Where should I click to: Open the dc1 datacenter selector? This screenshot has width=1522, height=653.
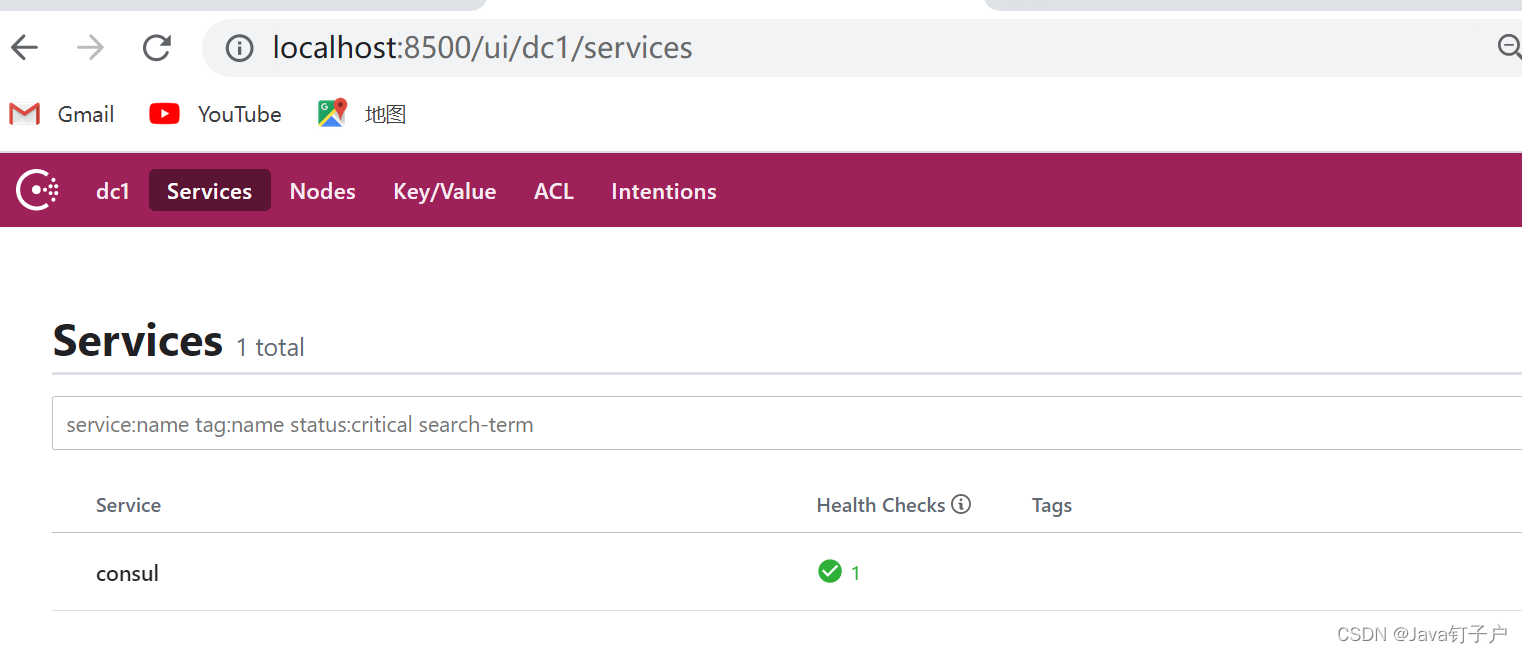[x=112, y=190]
